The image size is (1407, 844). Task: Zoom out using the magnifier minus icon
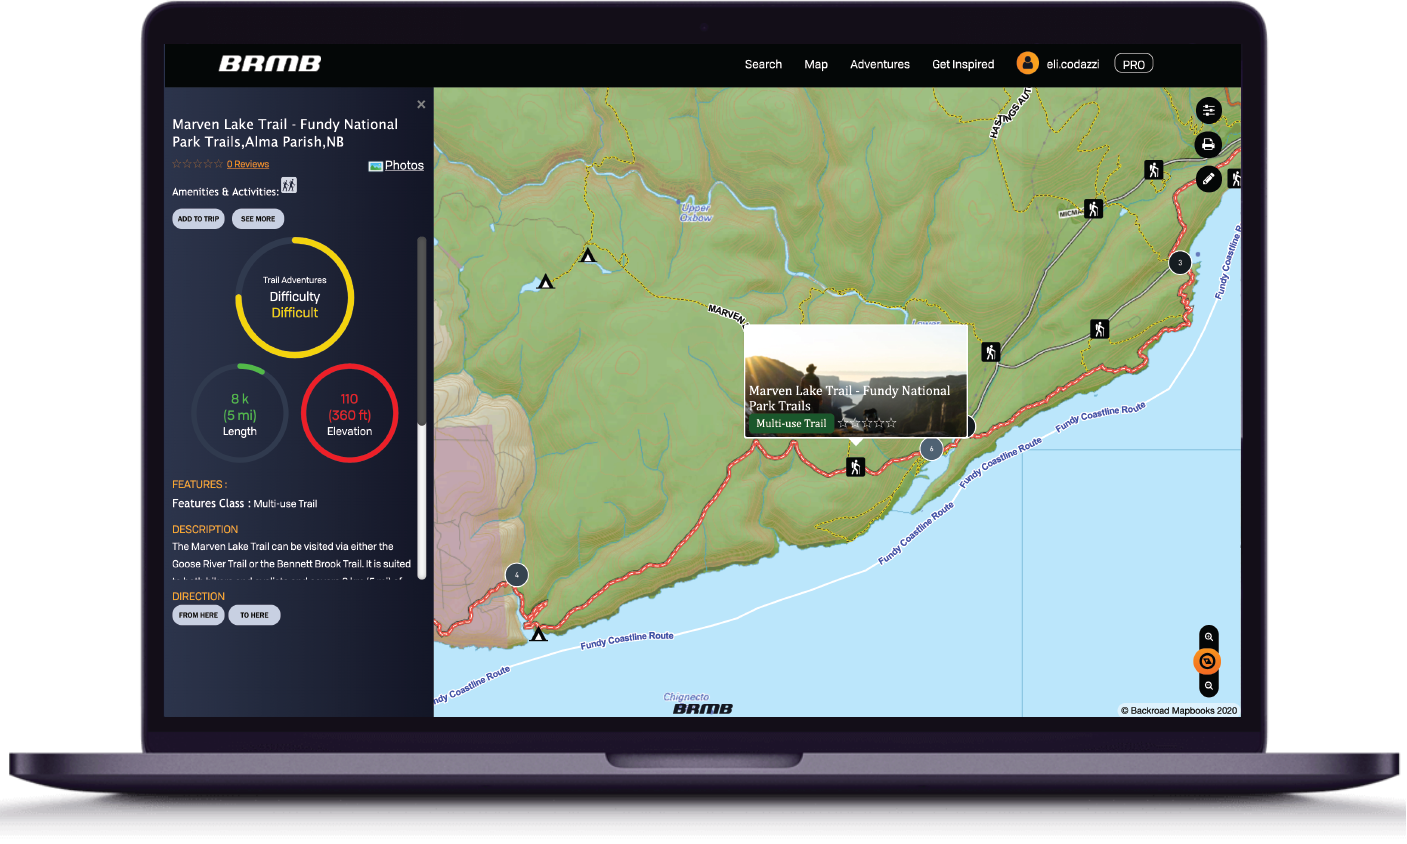point(1208,685)
